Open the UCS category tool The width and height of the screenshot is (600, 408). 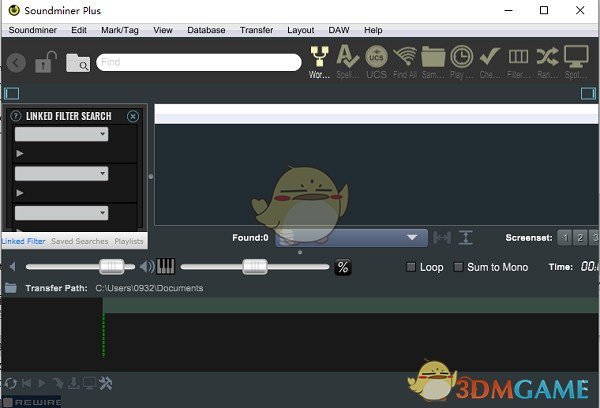click(376, 62)
